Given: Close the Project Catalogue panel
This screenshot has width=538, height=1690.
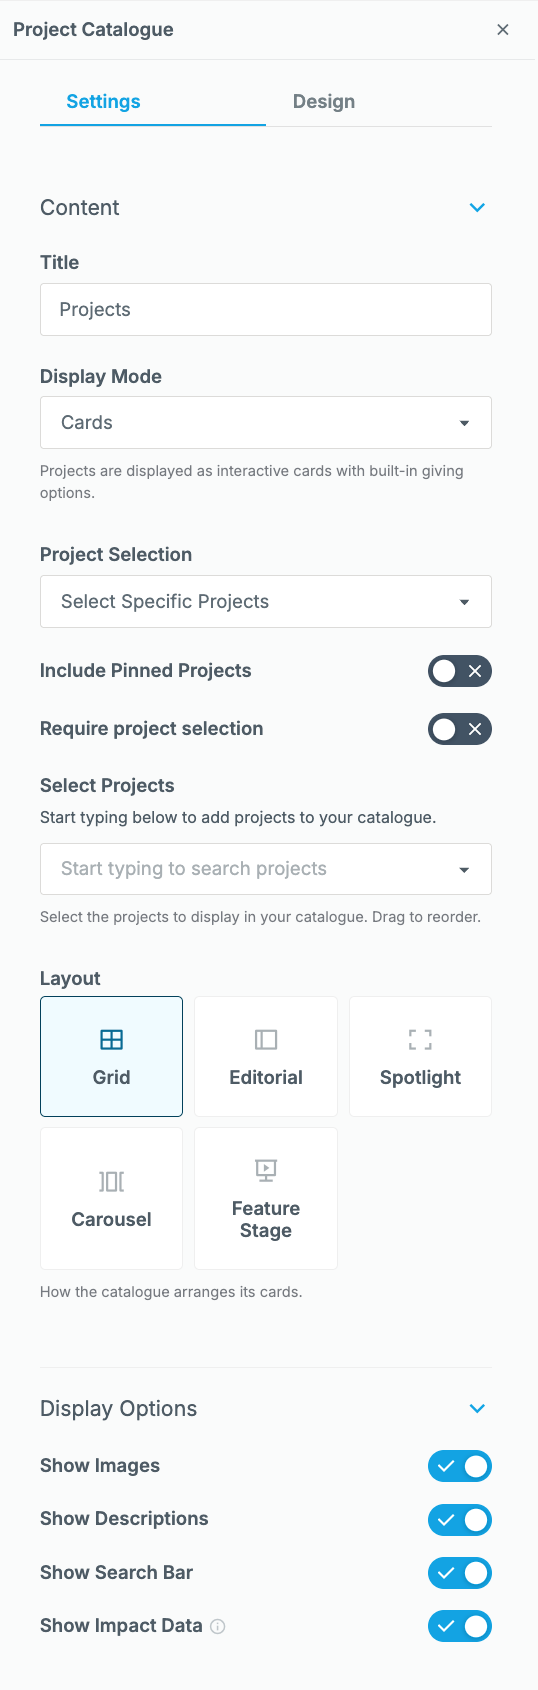Looking at the screenshot, I should click(x=503, y=30).
